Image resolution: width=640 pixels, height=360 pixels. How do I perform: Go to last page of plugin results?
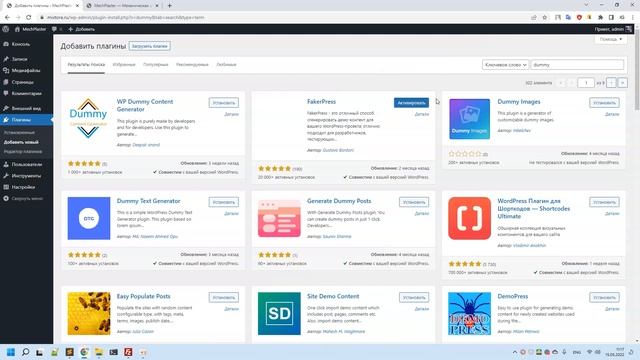(622, 83)
